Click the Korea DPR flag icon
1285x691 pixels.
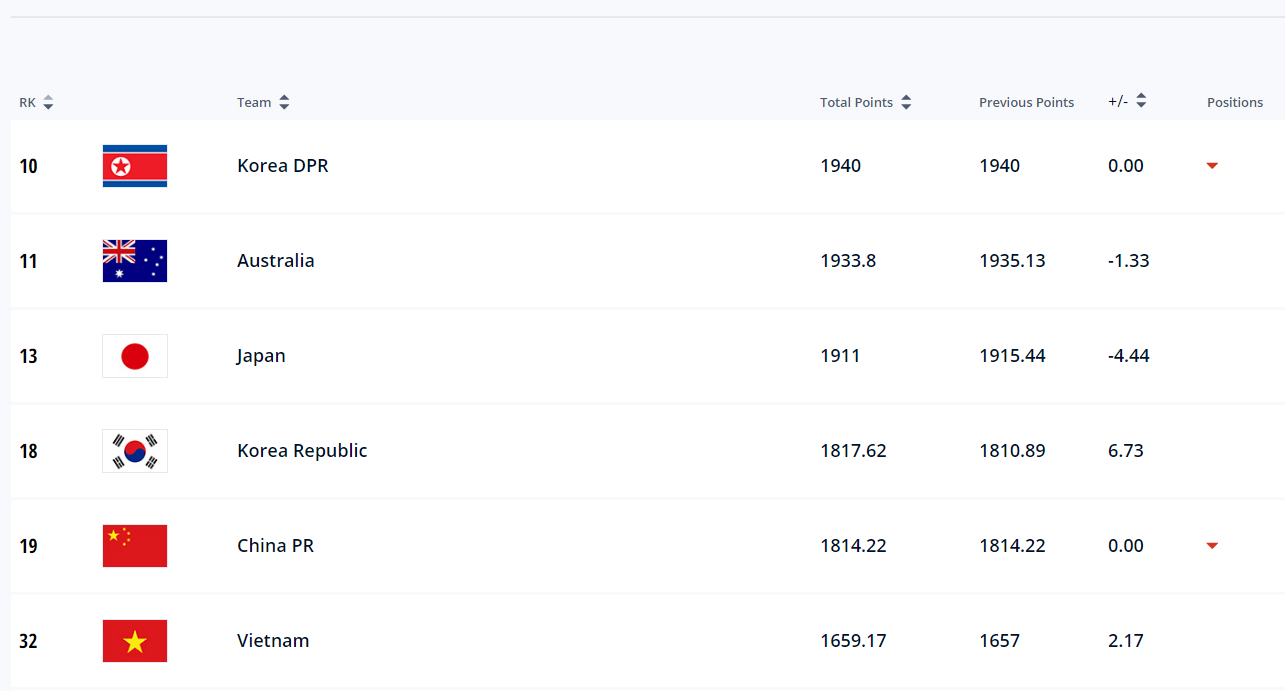pyautogui.click(x=135, y=166)
